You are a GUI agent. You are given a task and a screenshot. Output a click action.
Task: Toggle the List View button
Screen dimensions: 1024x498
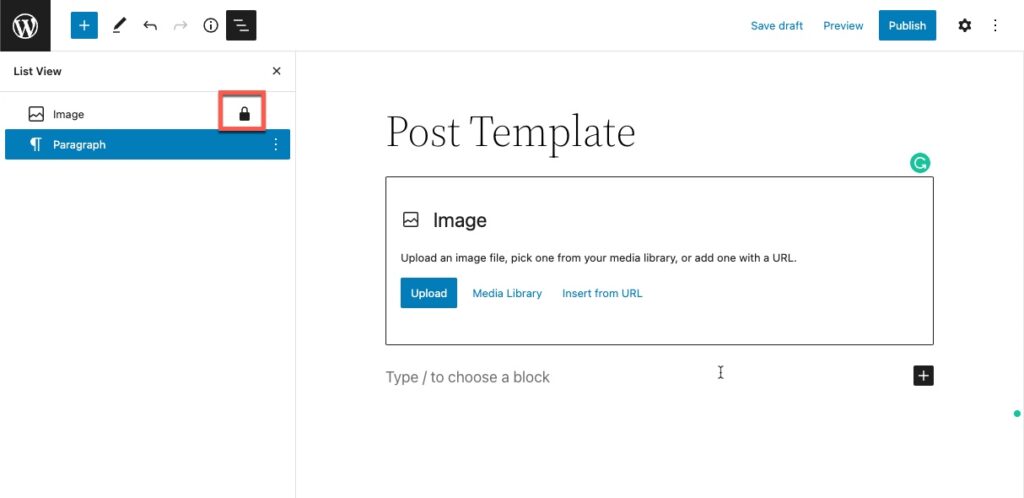241,25
